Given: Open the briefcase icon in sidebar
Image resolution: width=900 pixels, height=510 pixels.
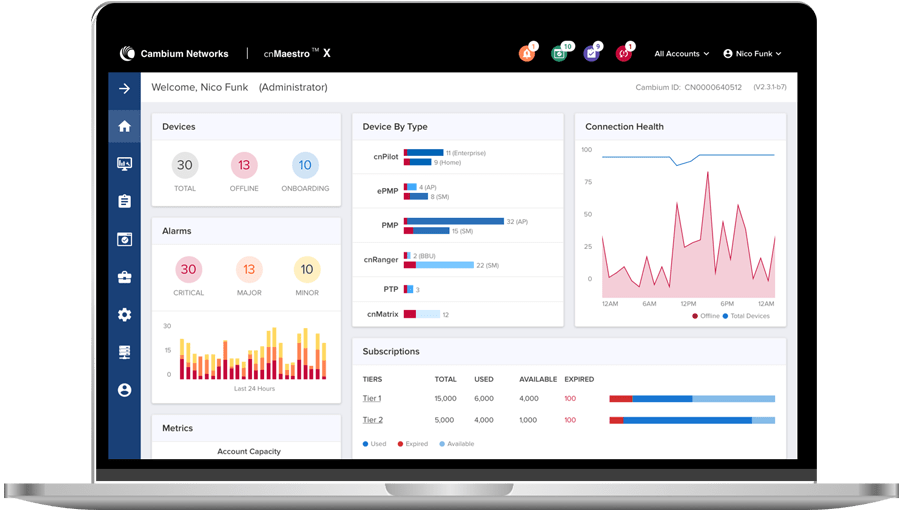Looking at the screenshot, I should tap(124, 277).
